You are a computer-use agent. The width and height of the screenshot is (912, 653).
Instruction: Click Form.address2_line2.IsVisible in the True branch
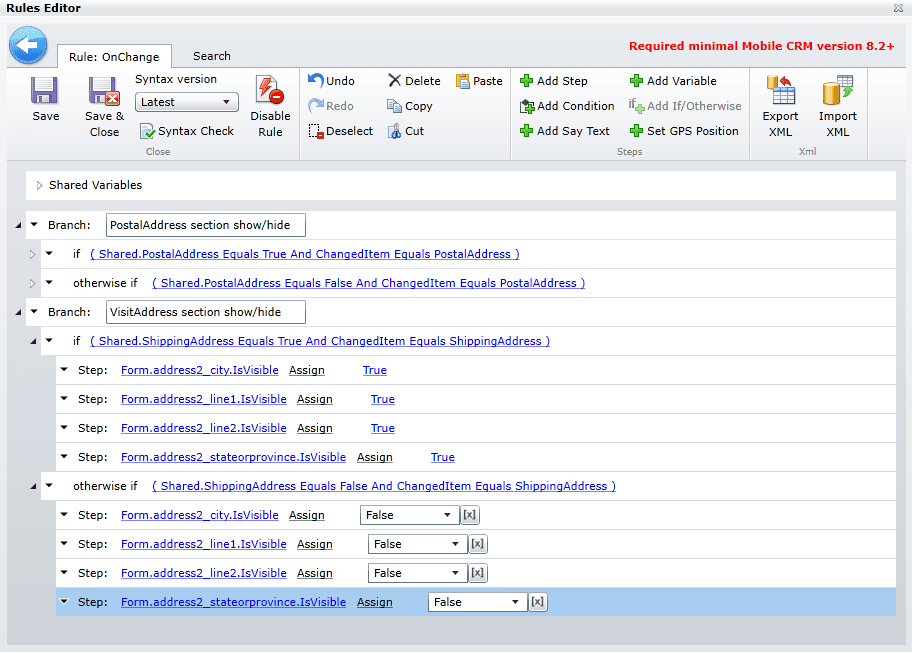click(204, 429)
